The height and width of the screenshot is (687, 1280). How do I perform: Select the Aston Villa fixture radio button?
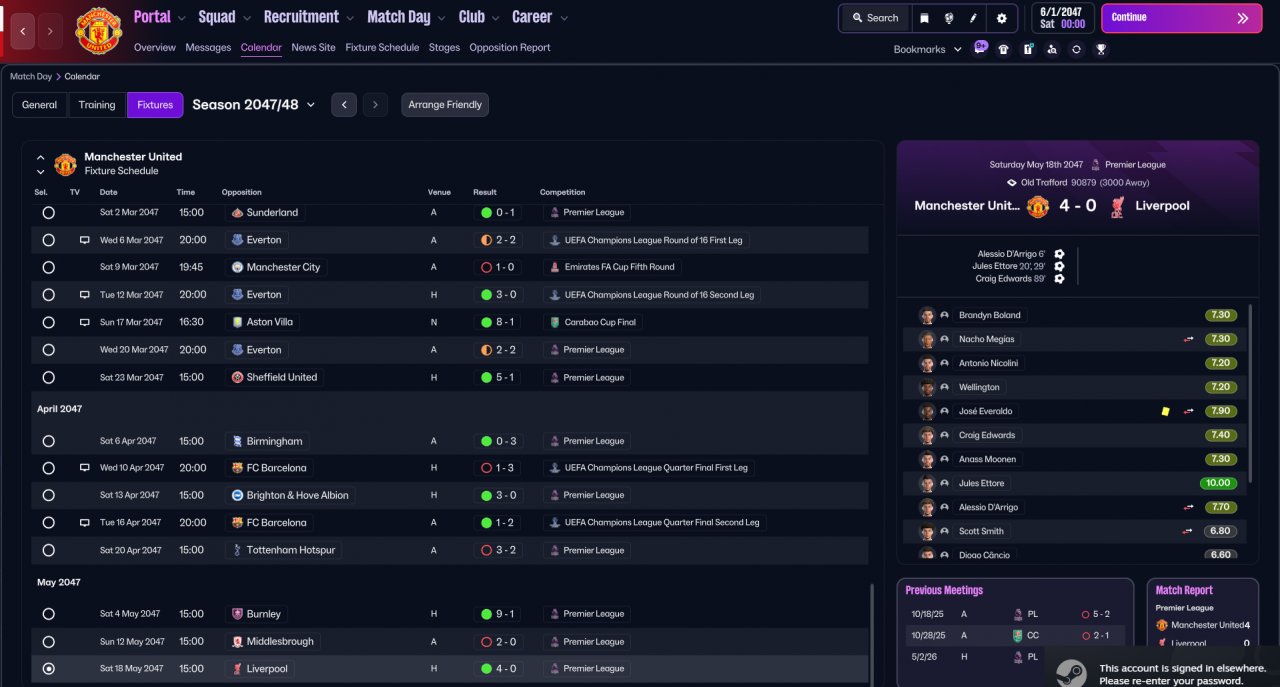(x=48, y=323)
